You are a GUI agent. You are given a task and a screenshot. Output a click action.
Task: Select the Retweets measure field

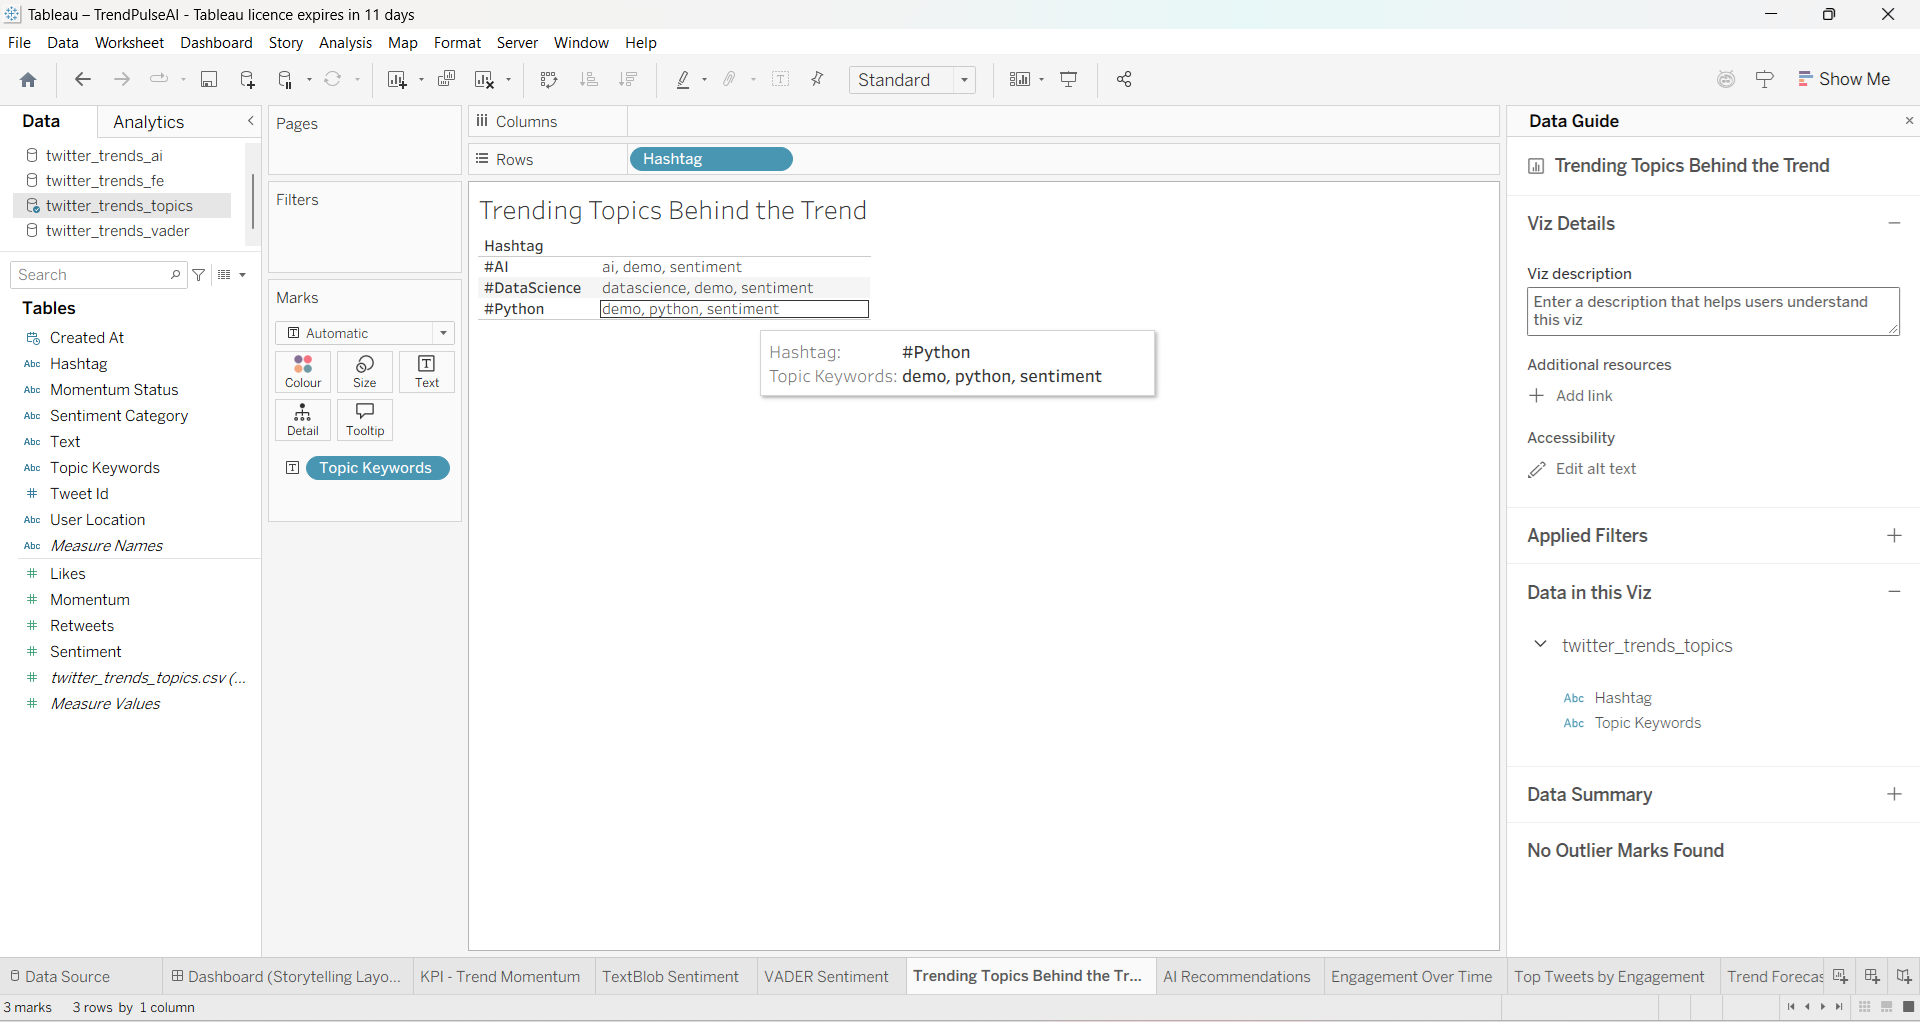[82, 626]
